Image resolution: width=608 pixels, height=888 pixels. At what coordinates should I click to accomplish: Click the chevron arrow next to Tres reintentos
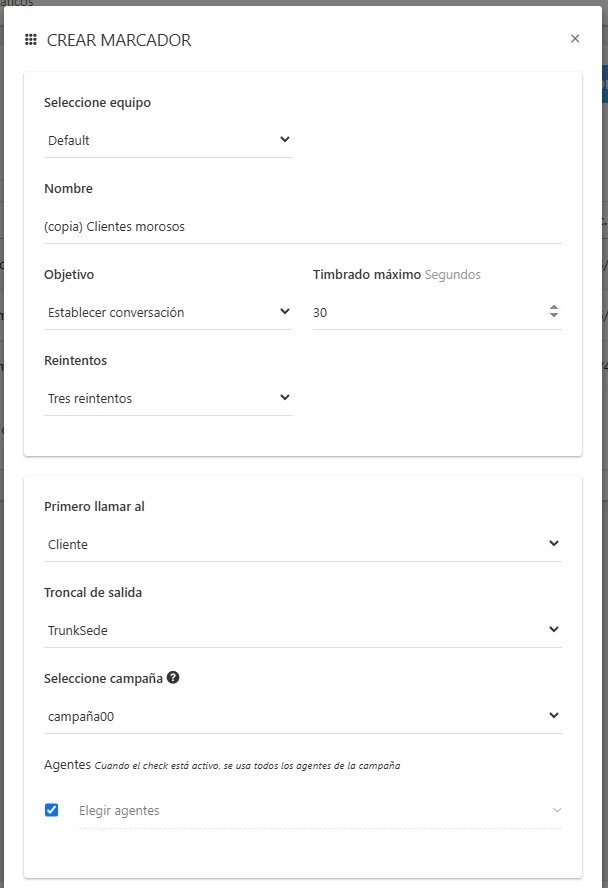tap(285, 398)
